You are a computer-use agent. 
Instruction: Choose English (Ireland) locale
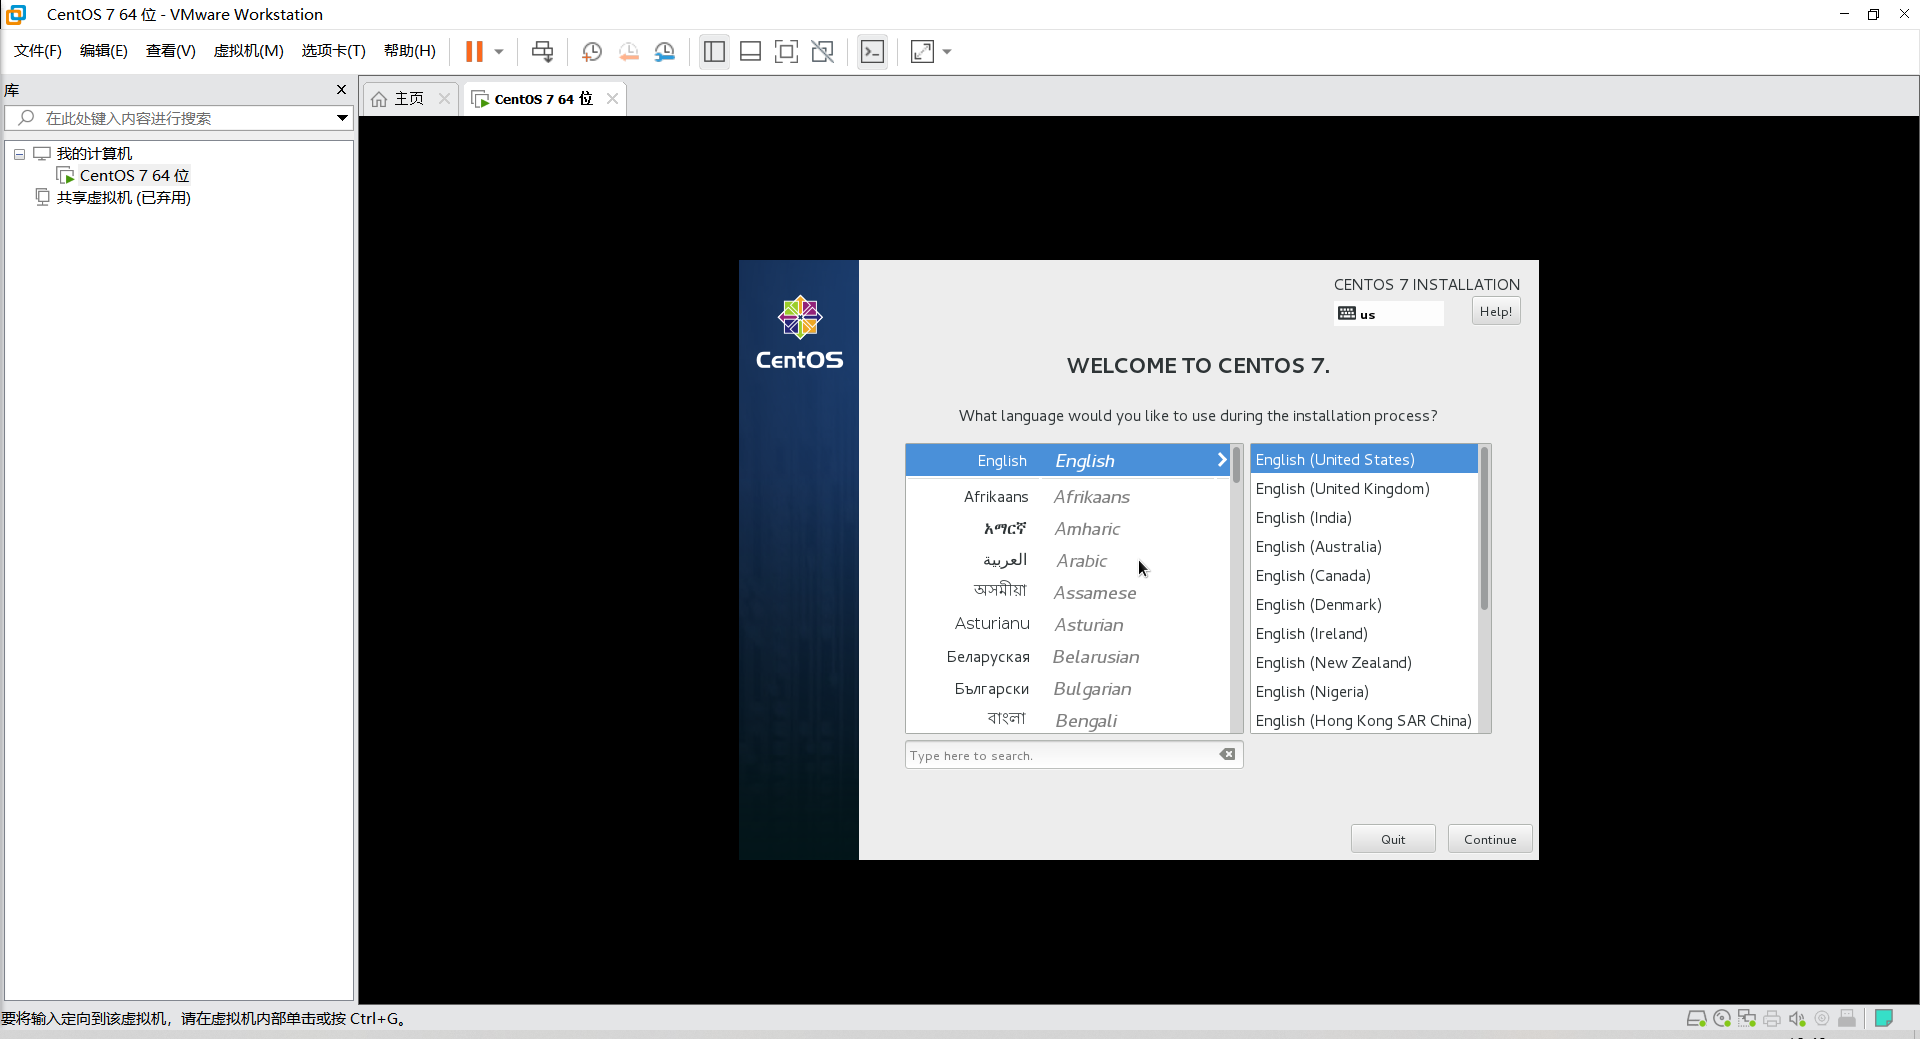pyautogui.click(x=1364, y=634)
